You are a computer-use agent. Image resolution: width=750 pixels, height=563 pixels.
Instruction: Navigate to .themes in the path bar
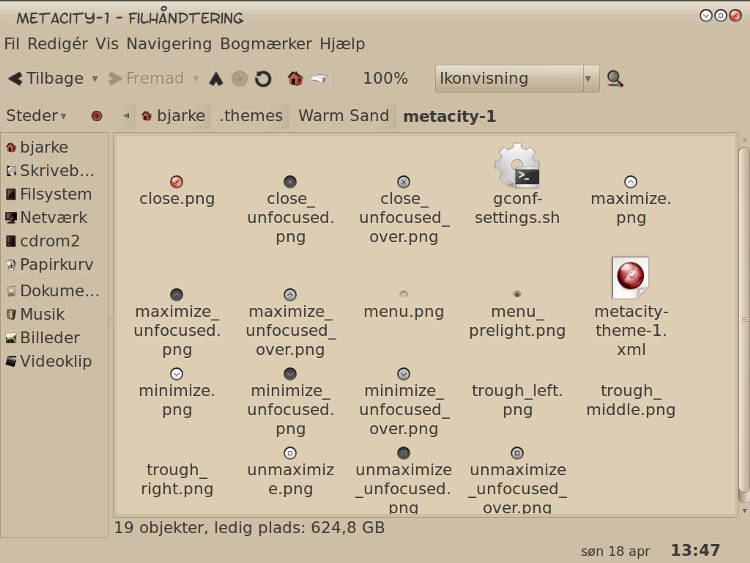click(x=251, y=116)
